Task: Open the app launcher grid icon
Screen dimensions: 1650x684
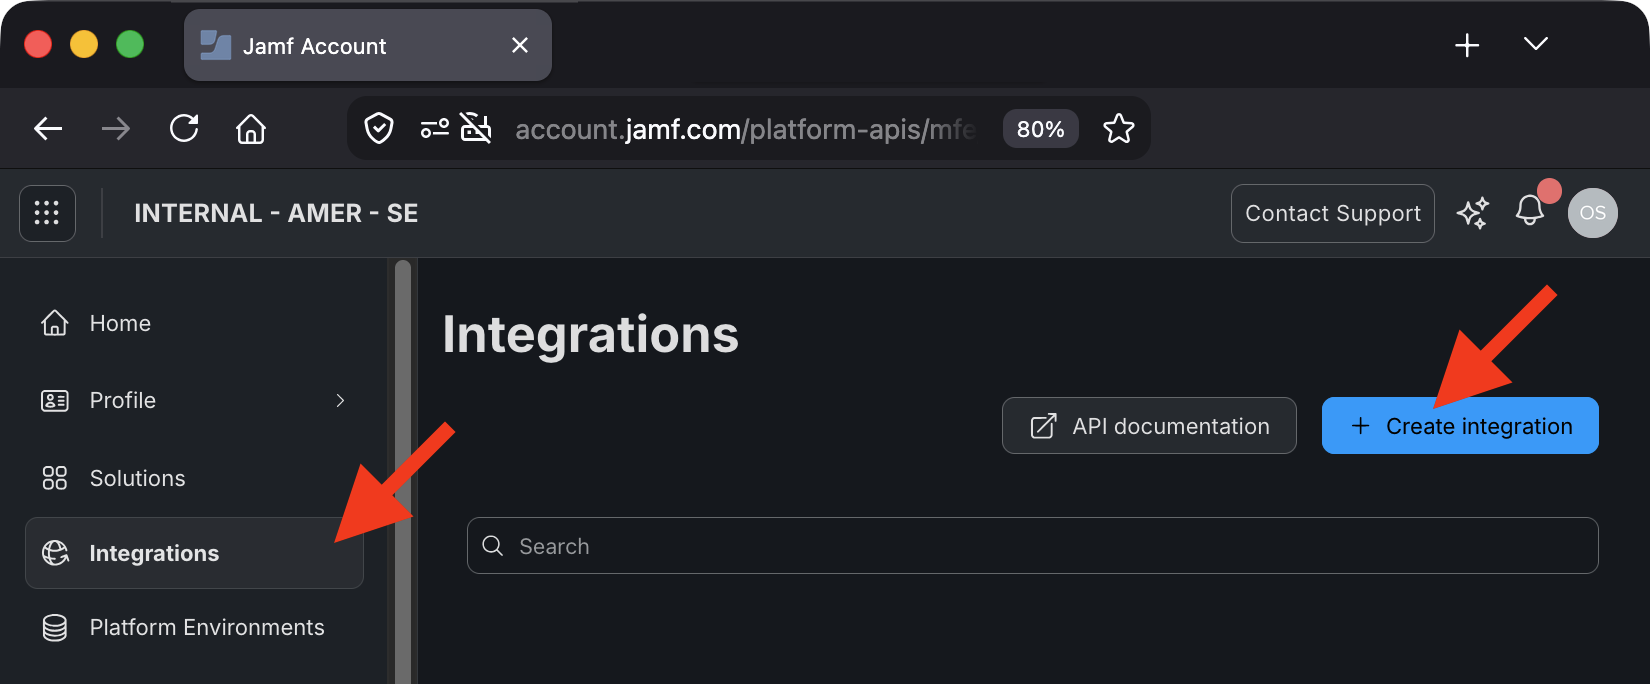Action: (47, 213)
